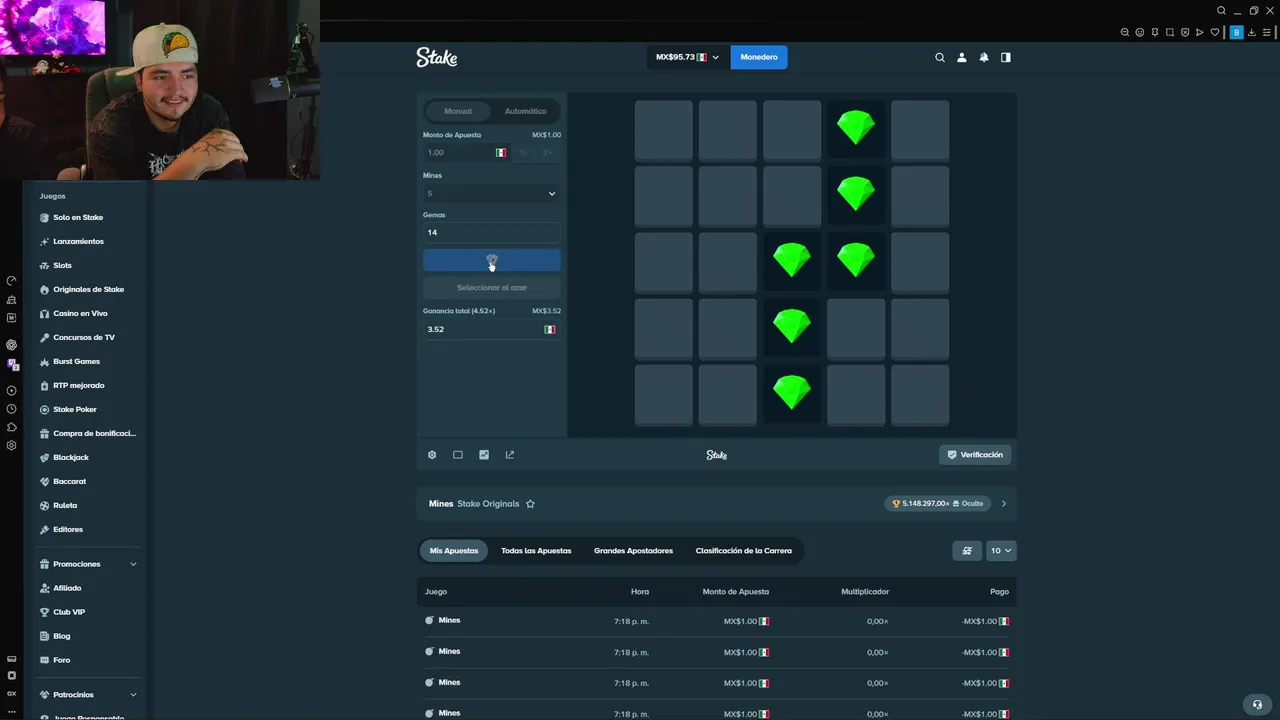Reveal the top-left unrevealed Mines tile

pos(663,129)
